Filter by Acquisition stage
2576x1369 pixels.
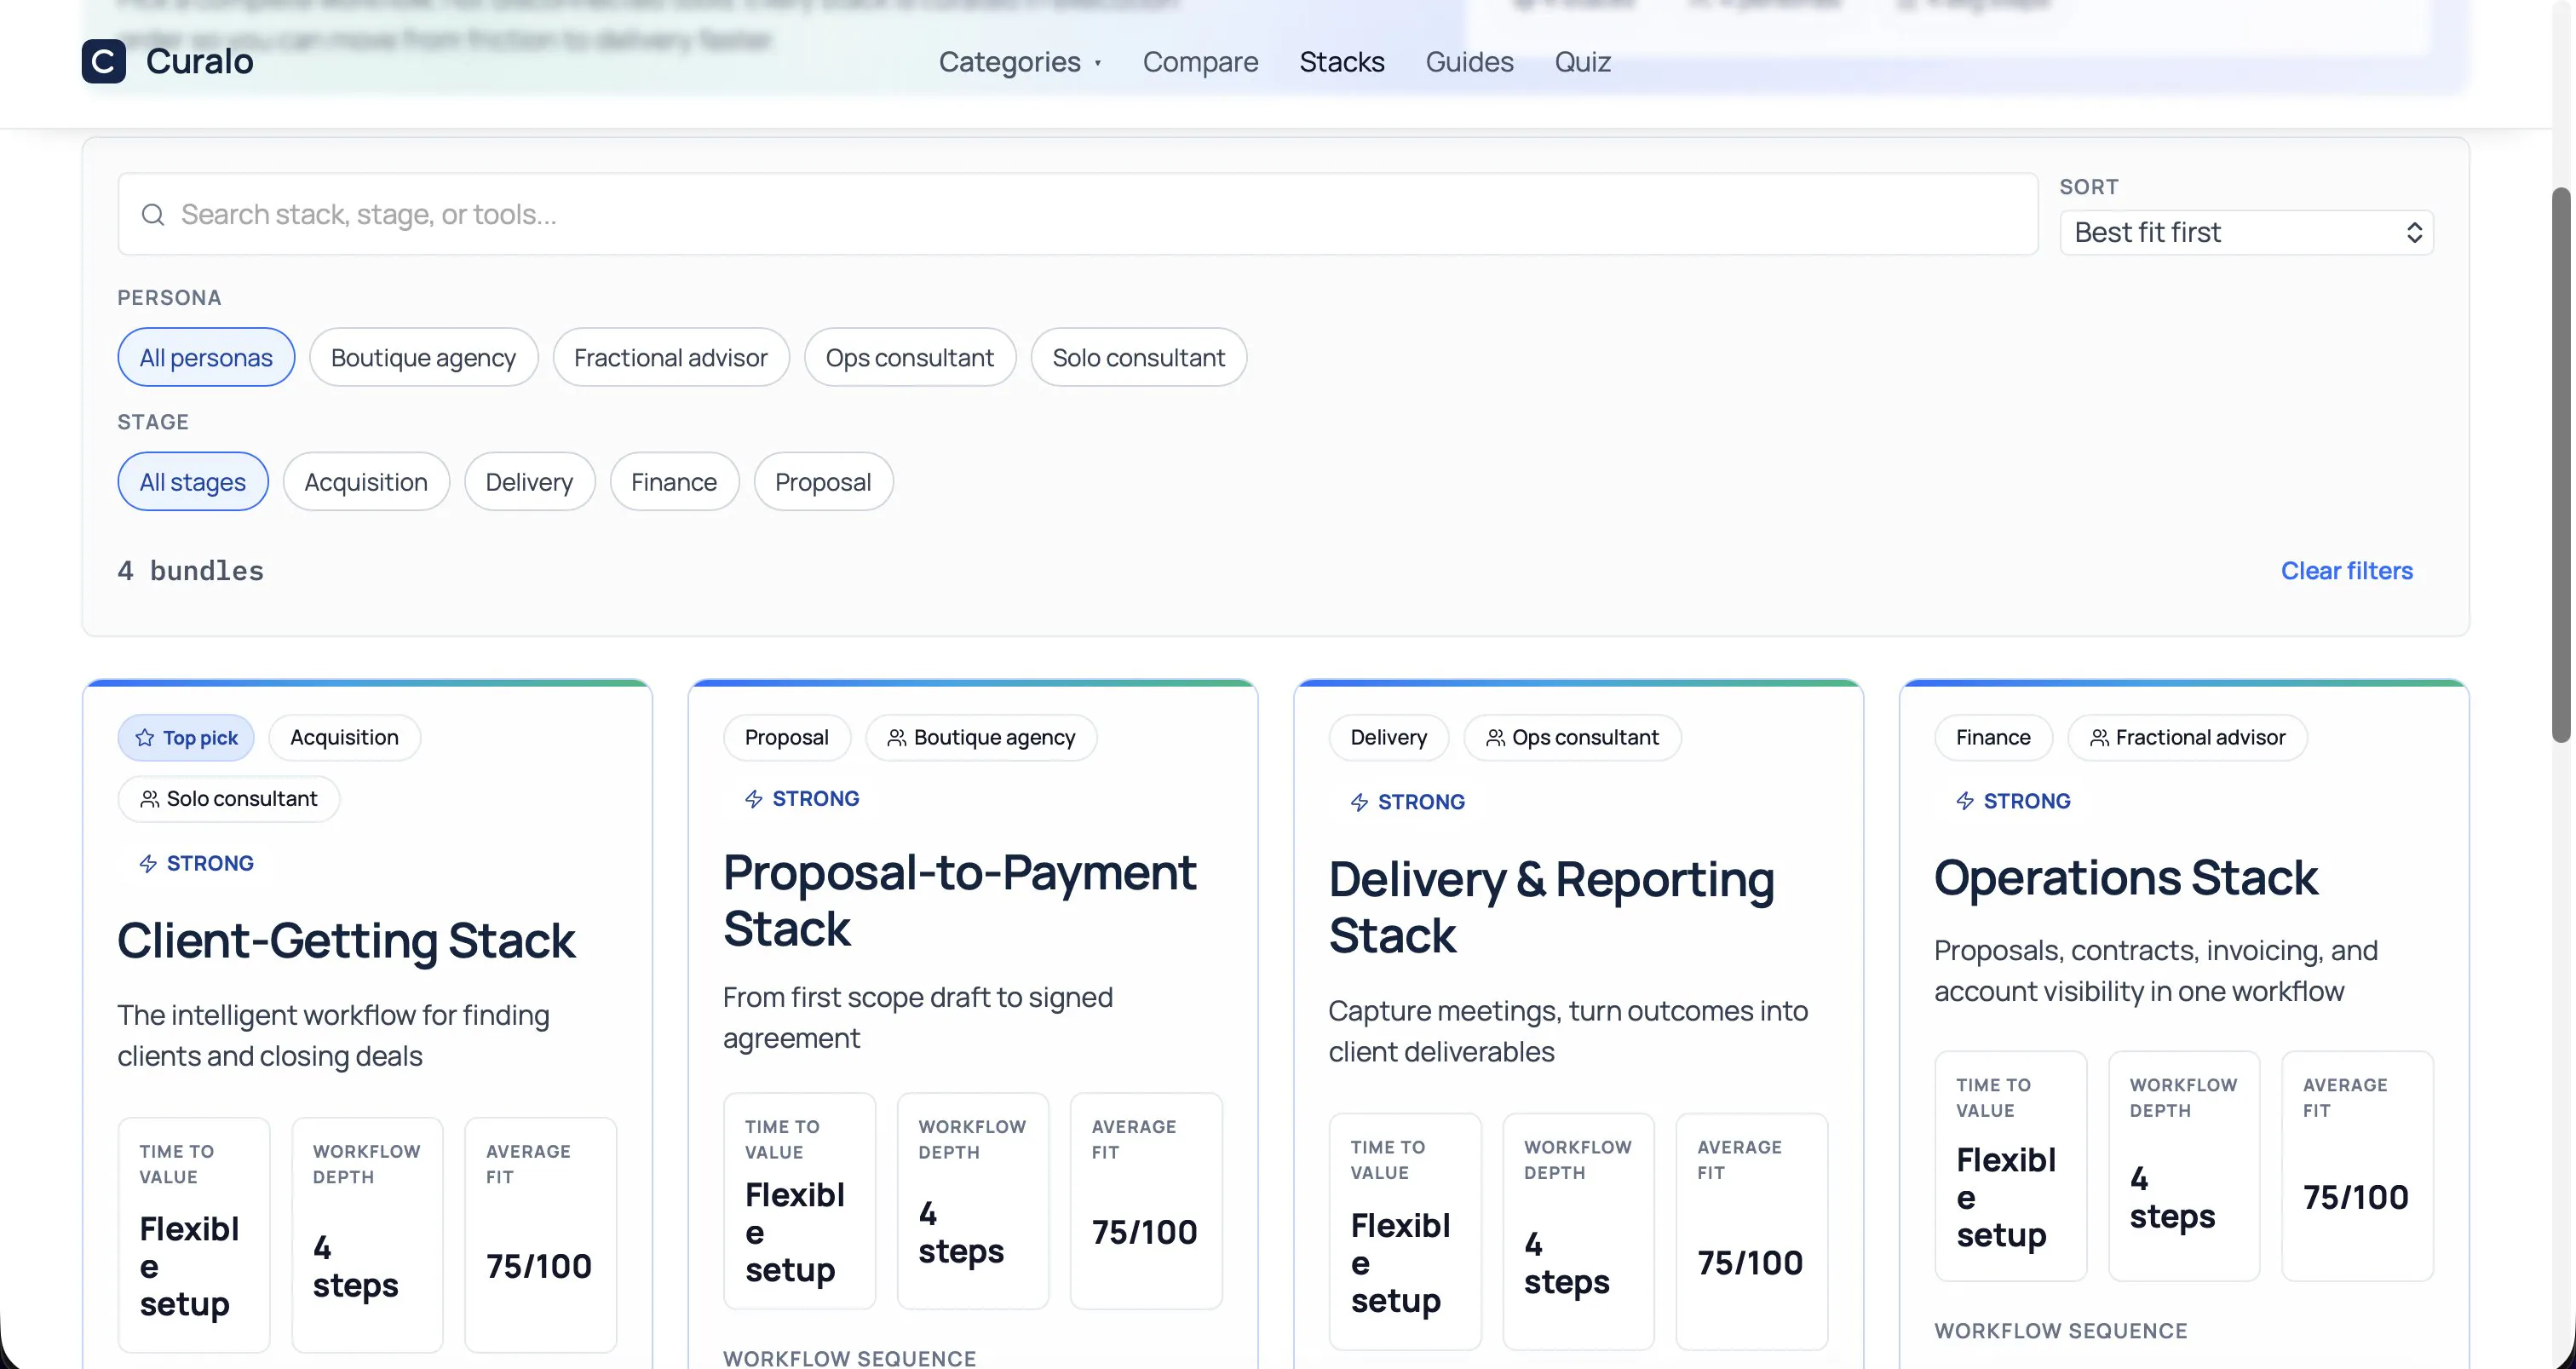pos(366,482)
